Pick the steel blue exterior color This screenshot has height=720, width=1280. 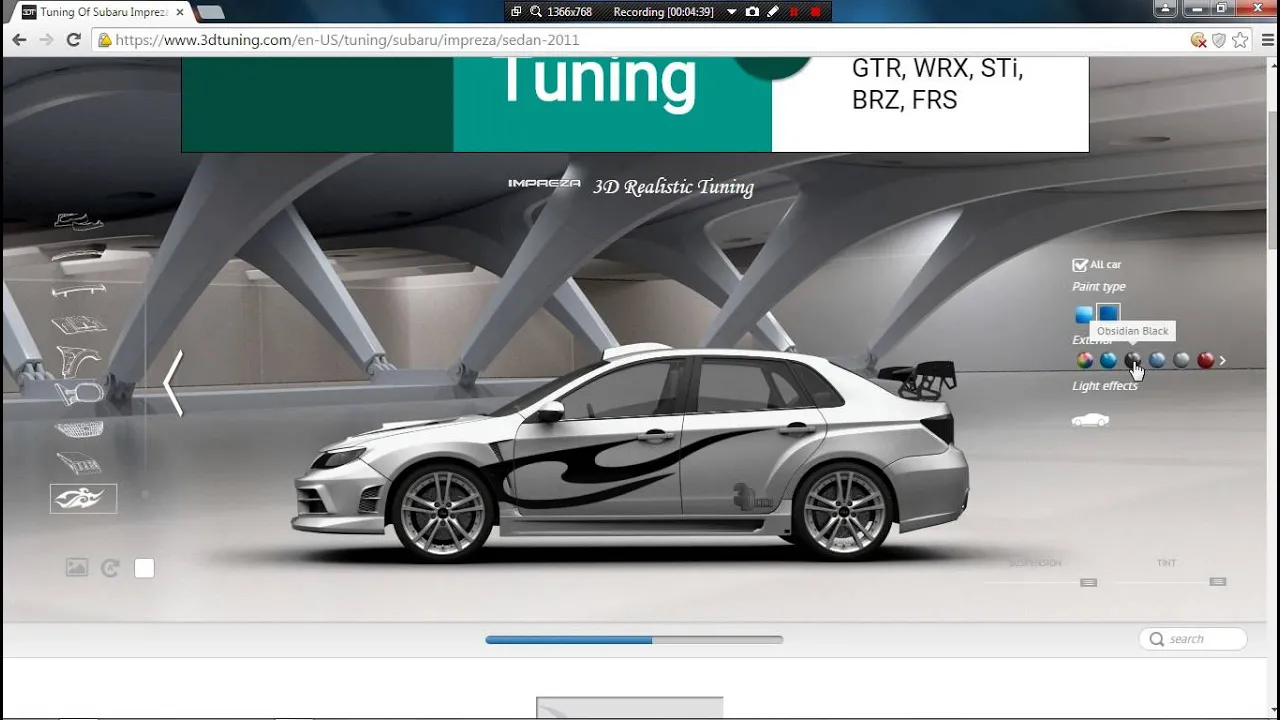point(1157,360)
